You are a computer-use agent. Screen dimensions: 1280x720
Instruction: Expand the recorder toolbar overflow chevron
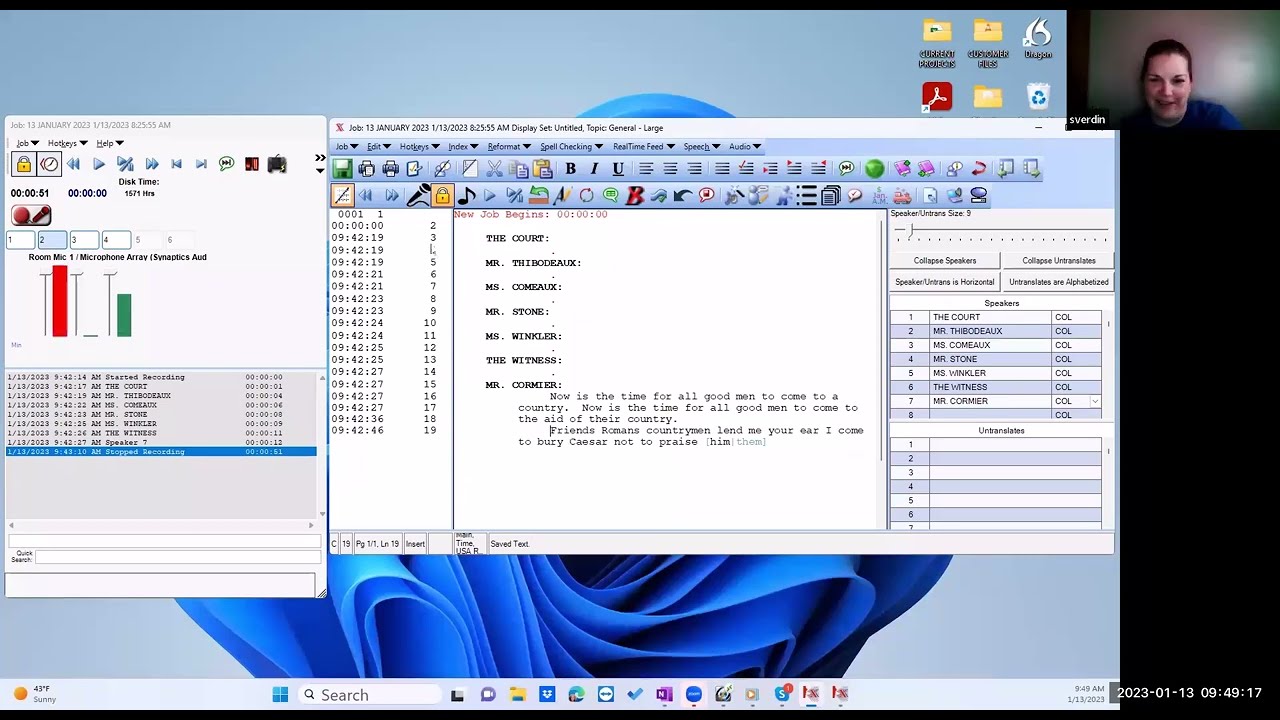[x=320, y=158]
